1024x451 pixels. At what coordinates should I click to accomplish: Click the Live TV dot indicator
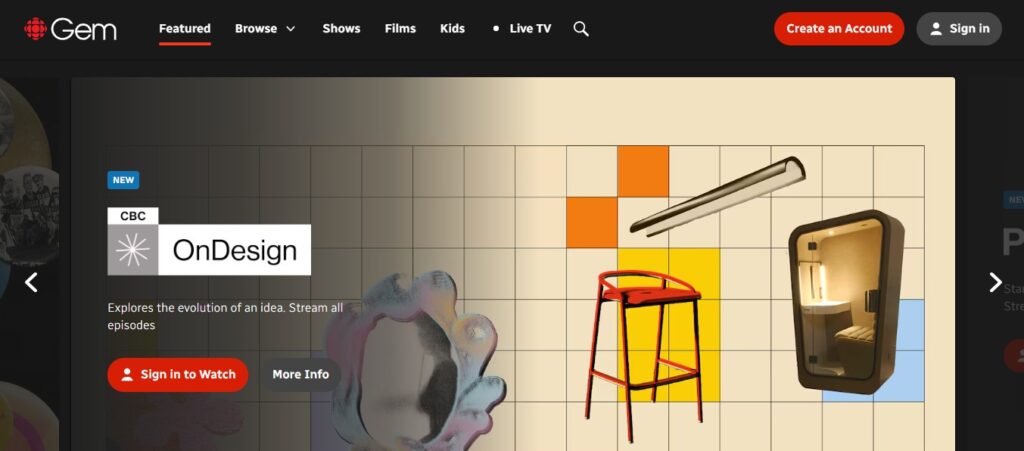tap(496, 29)
